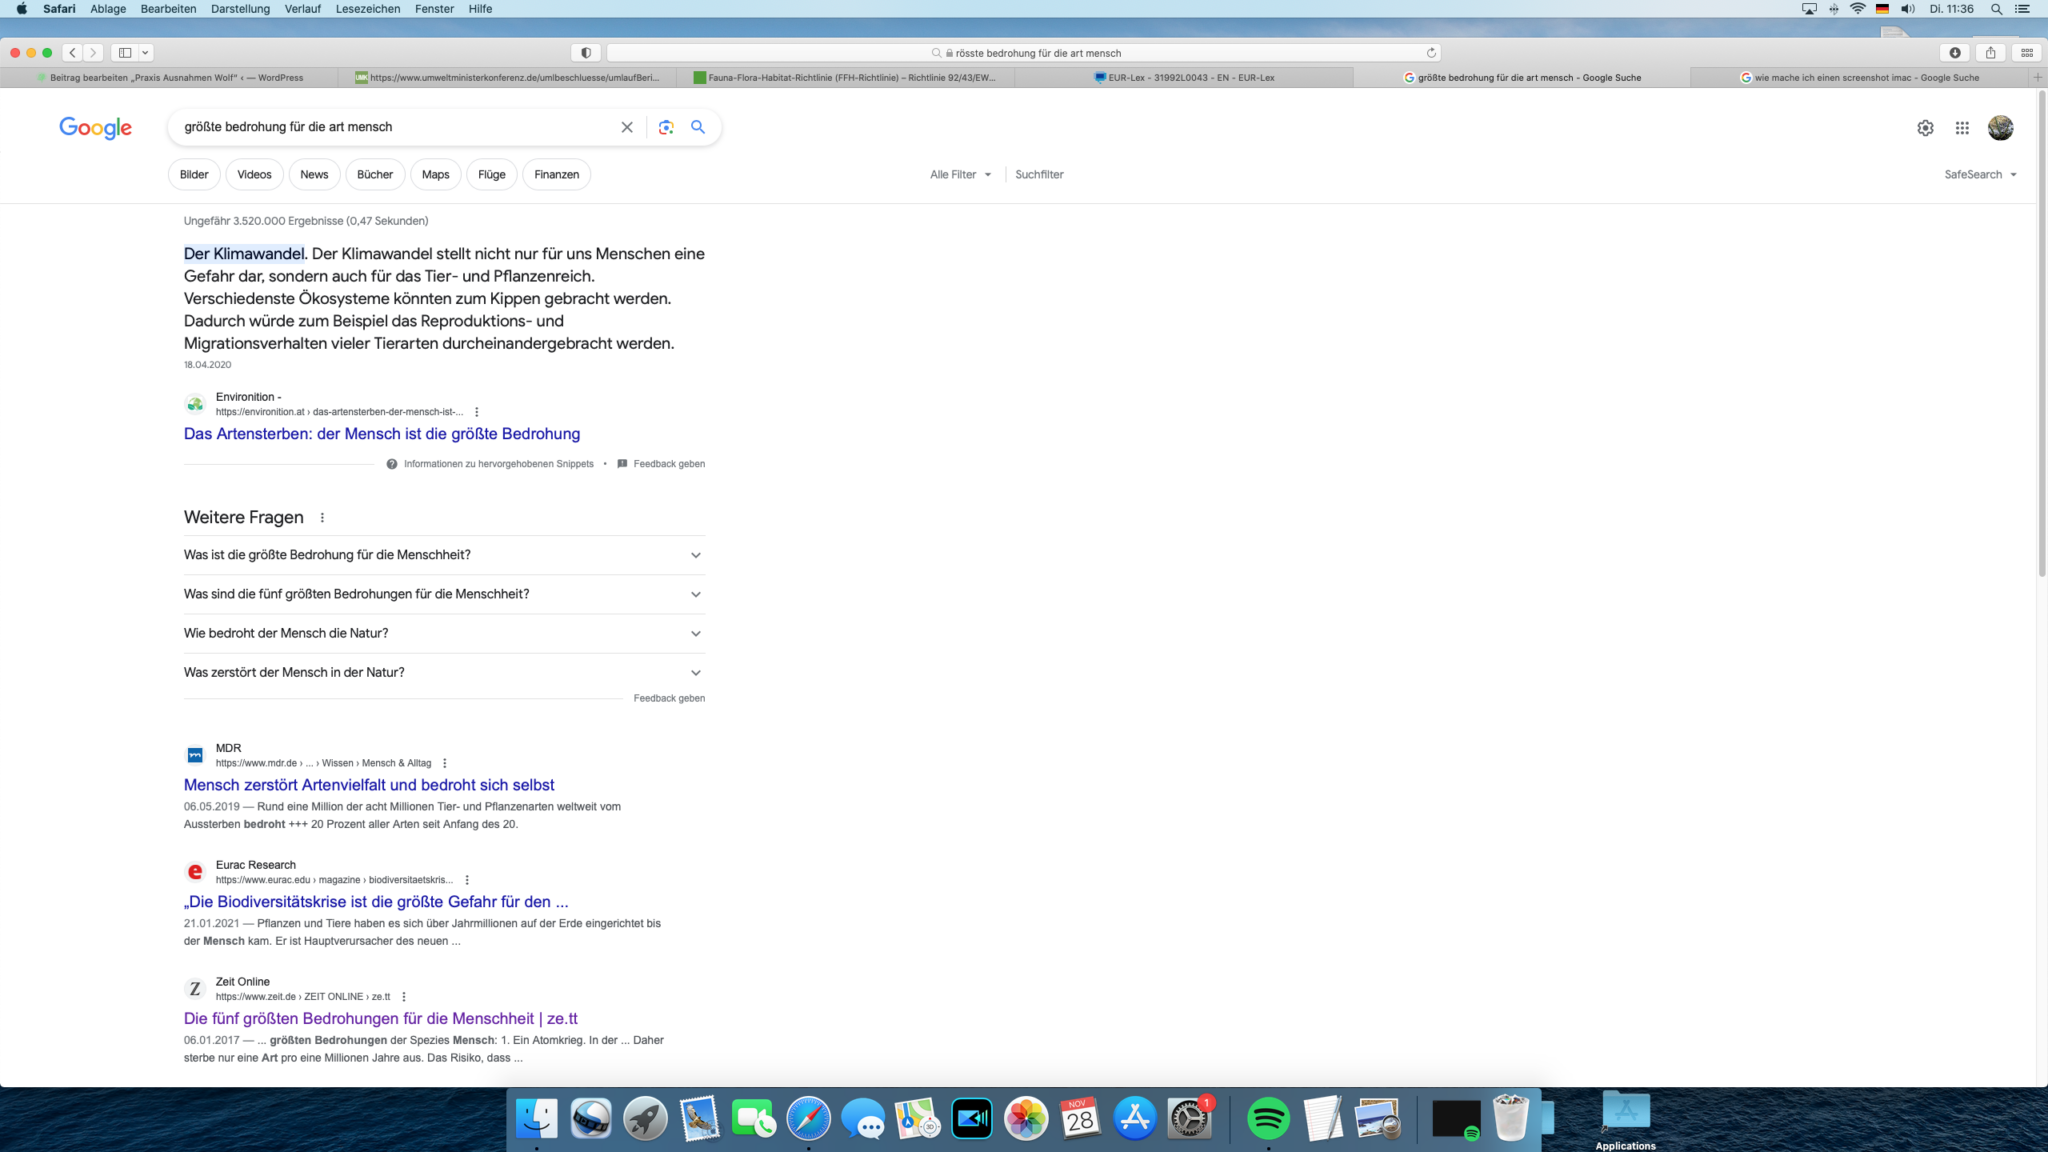The image size is (2048, 1152).
Task: Open more options next to Weitere Fragen
Action: tap(322, 518)
